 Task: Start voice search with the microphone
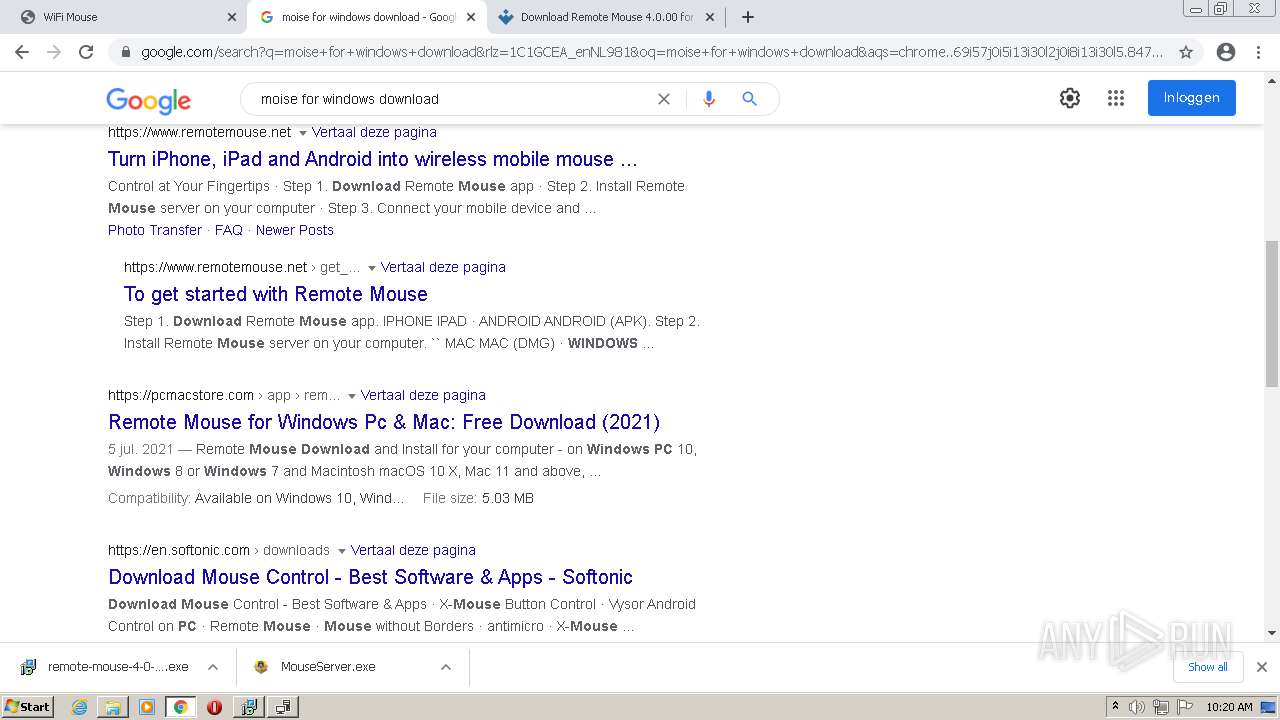point(709,99)
